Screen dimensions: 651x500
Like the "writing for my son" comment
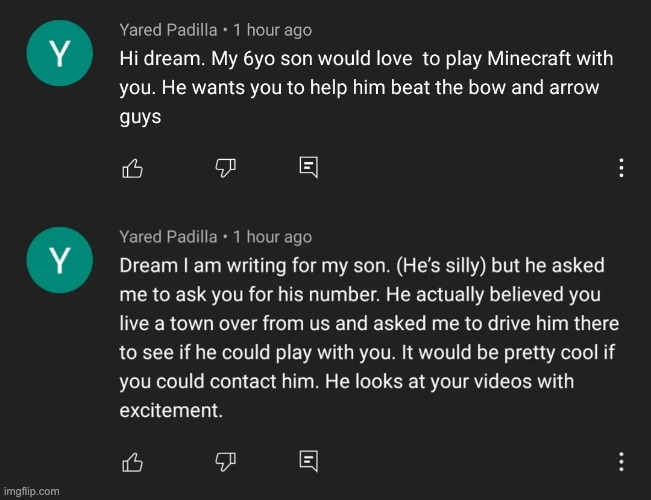[132, 462]
